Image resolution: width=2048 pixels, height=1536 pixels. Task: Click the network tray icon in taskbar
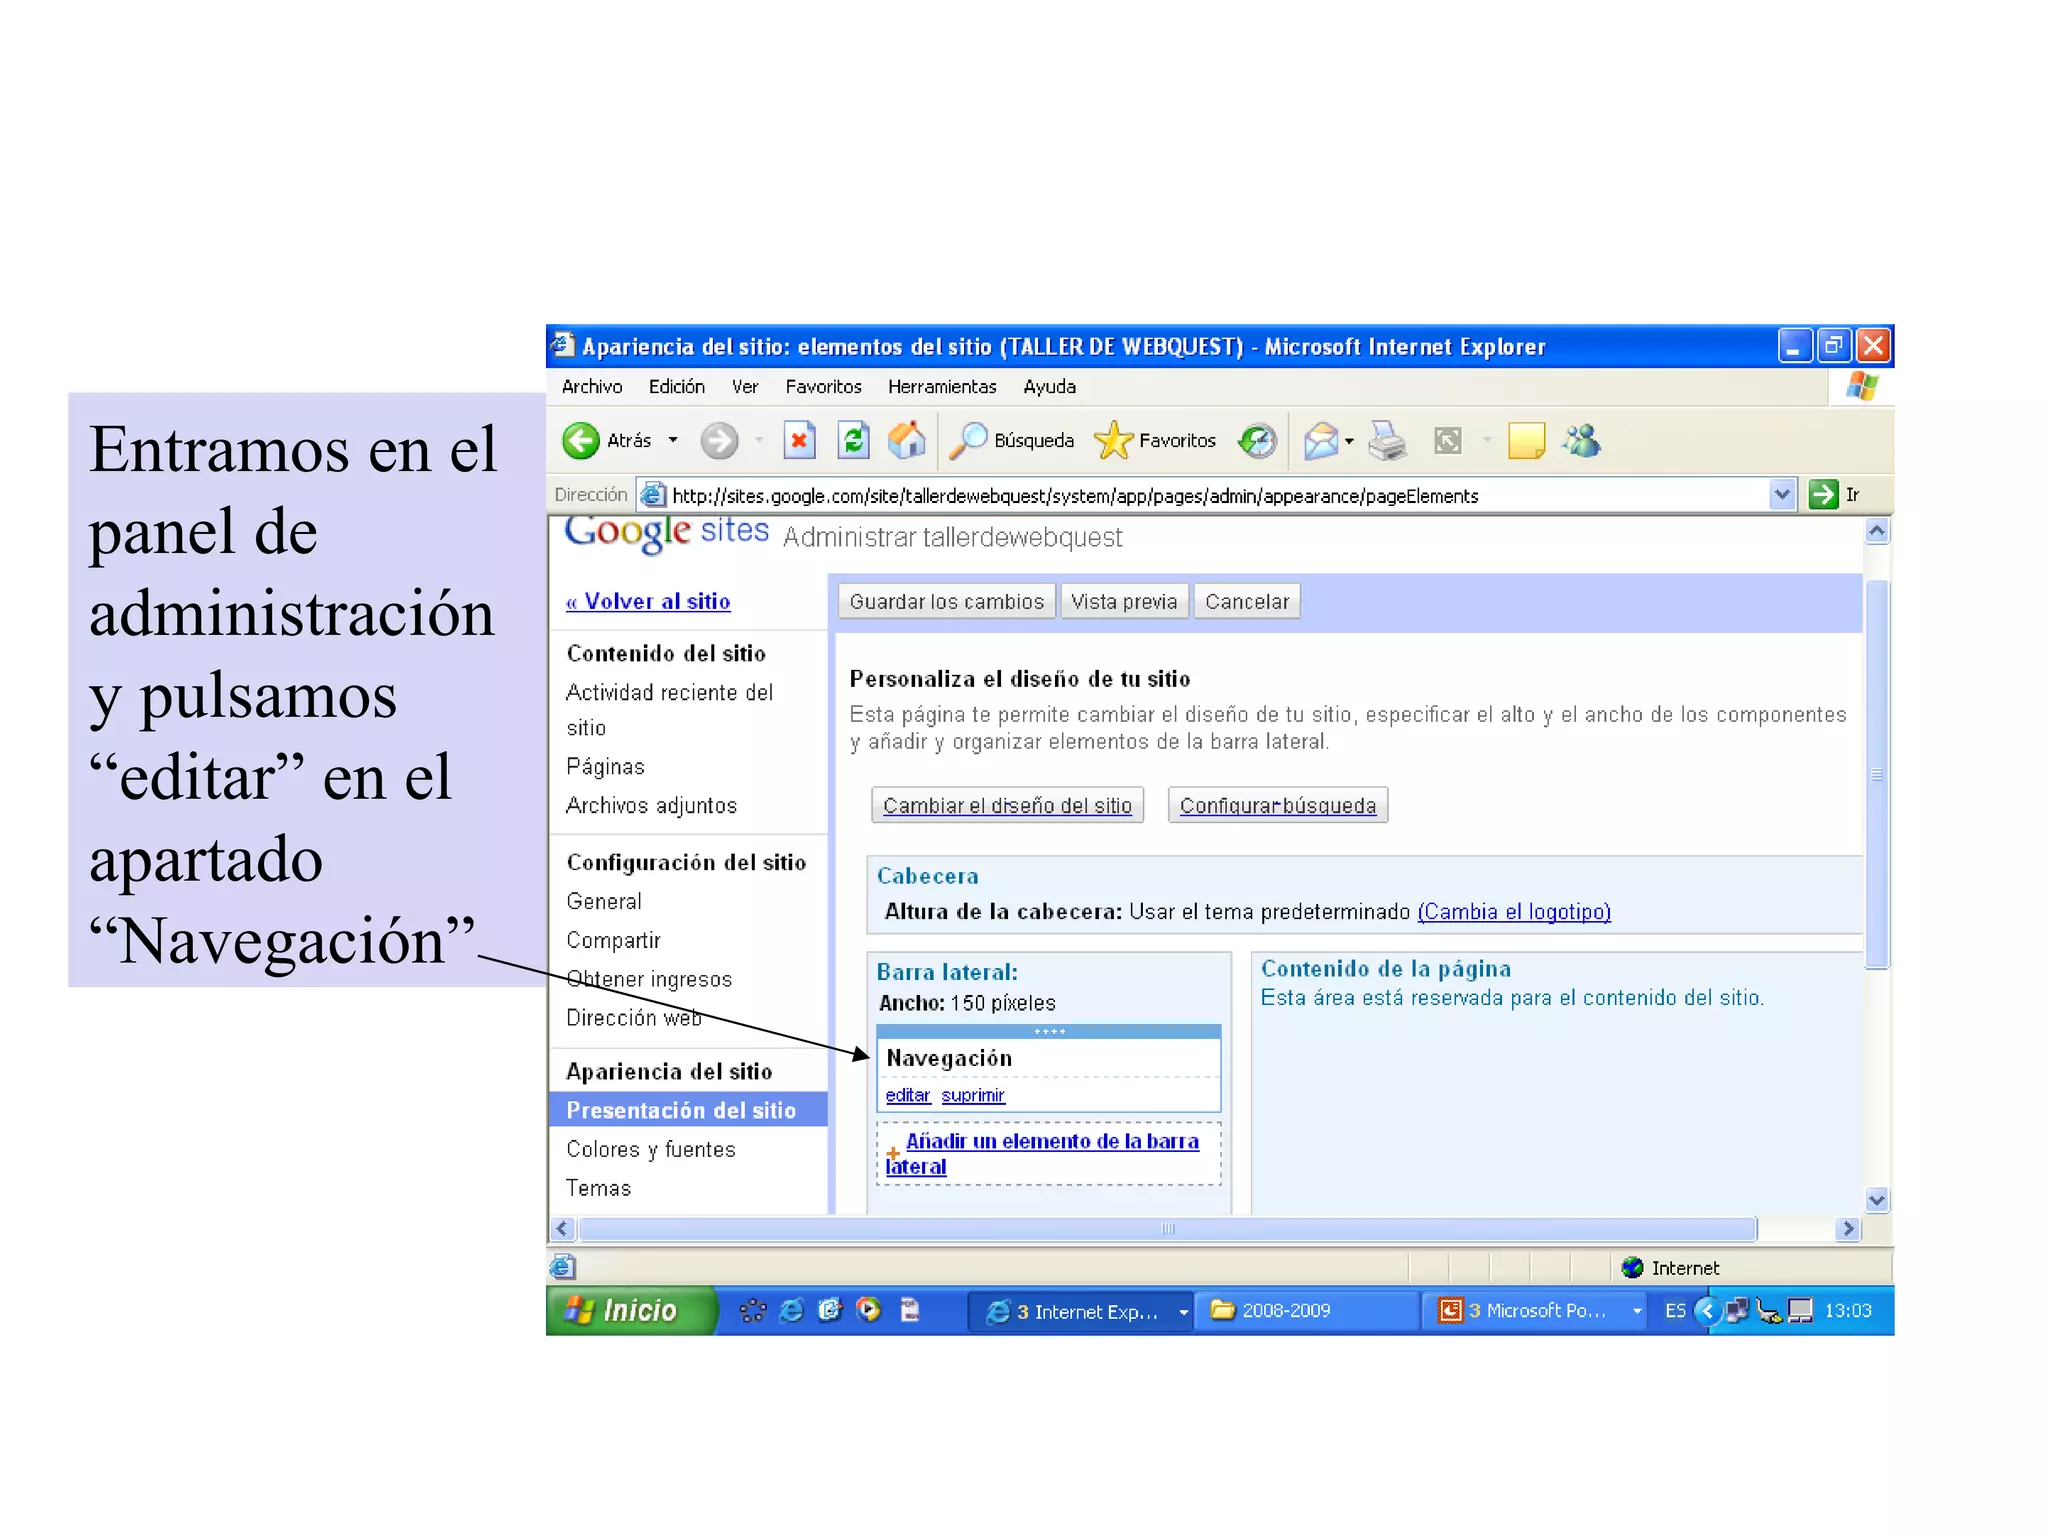point(1738,1311)
